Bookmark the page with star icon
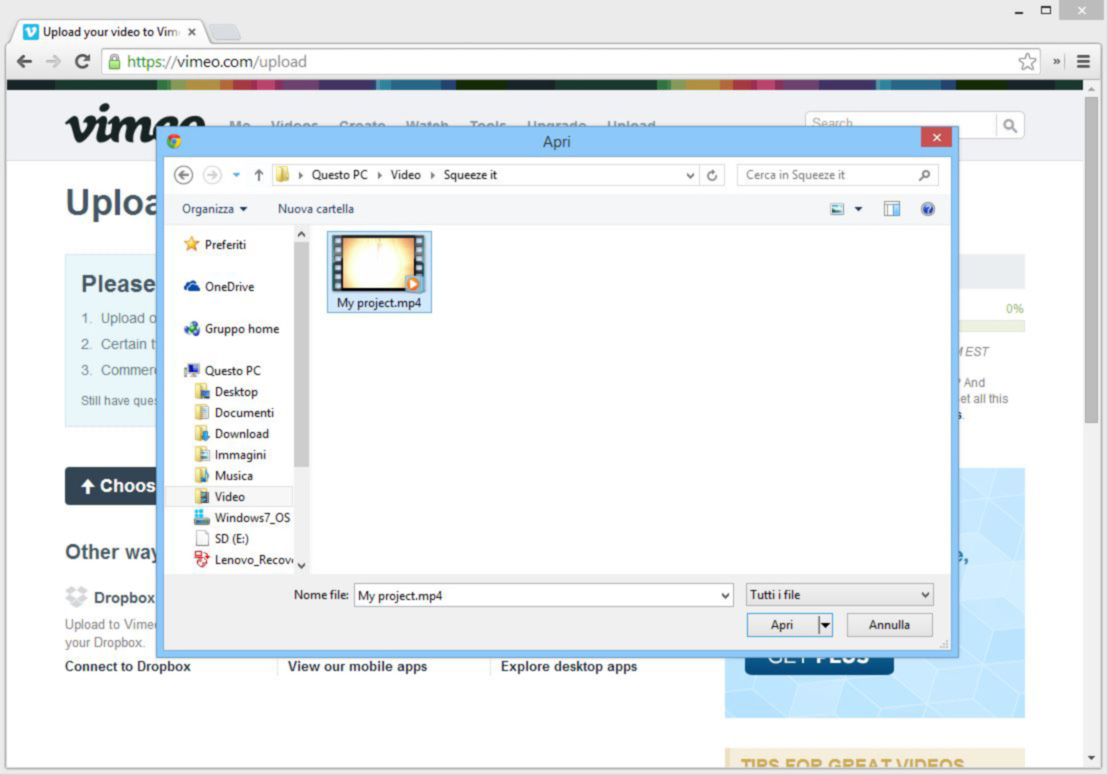Viewport: 1108px width, 775px height. click(x=1027, y=61)
